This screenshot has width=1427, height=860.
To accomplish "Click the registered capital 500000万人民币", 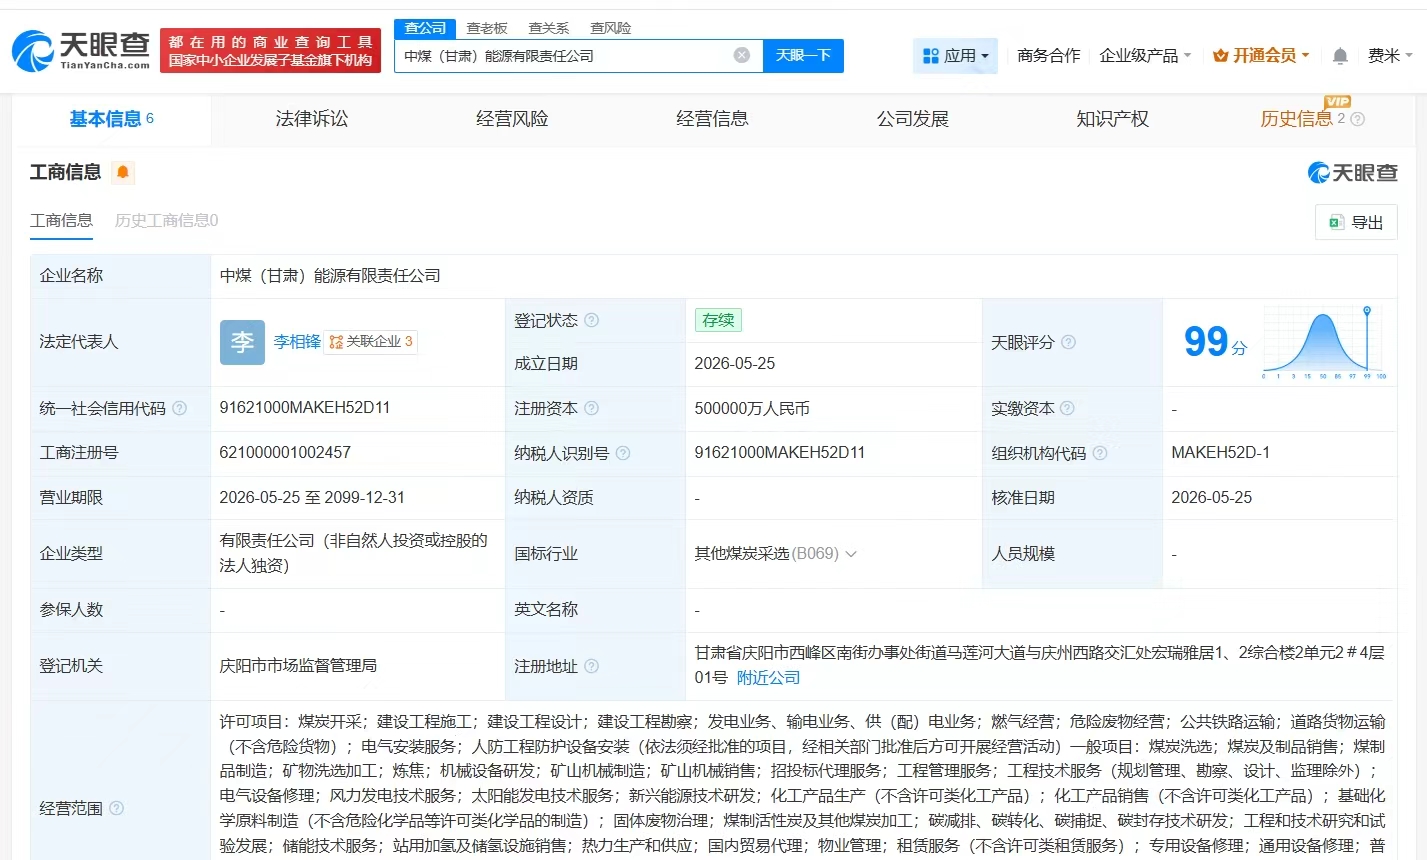I will click(752, 409).
